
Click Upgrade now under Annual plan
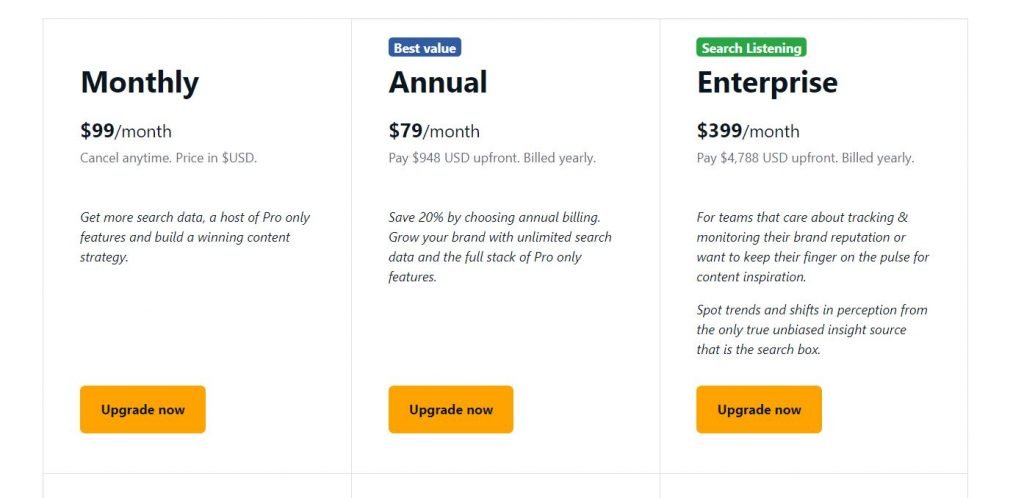point(451,409)
